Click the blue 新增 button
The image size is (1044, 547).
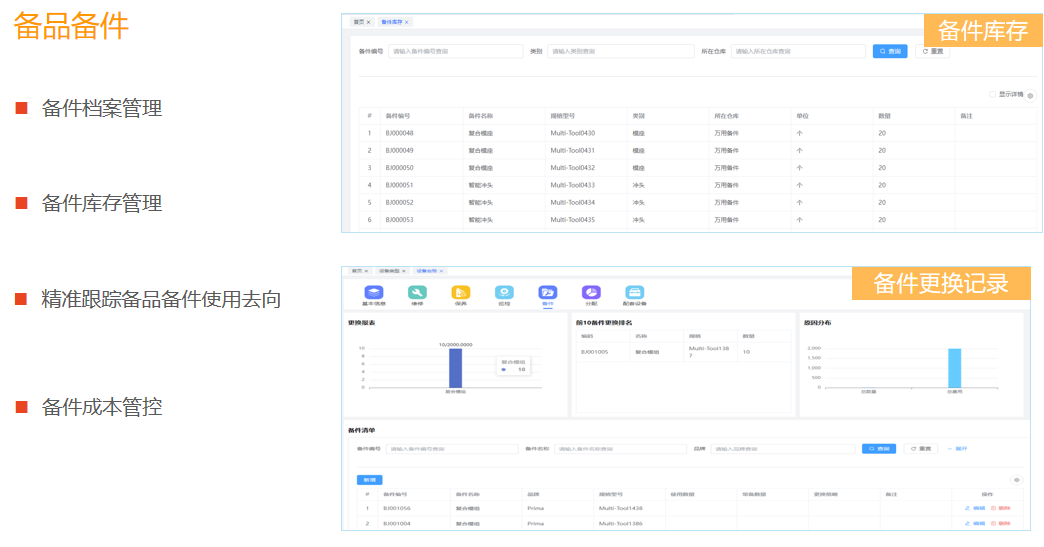tap(369, 480)
